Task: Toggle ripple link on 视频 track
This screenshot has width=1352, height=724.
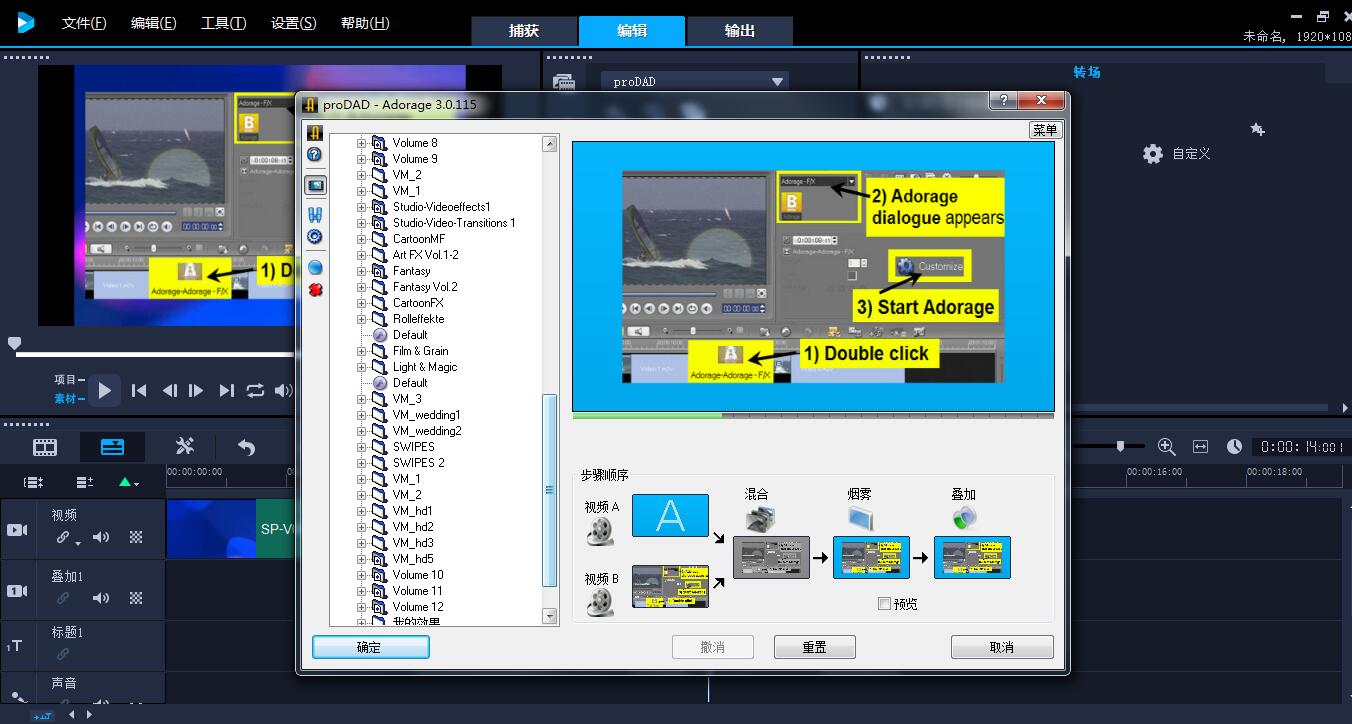Action: pyautogui.click(x=63, y=537)
